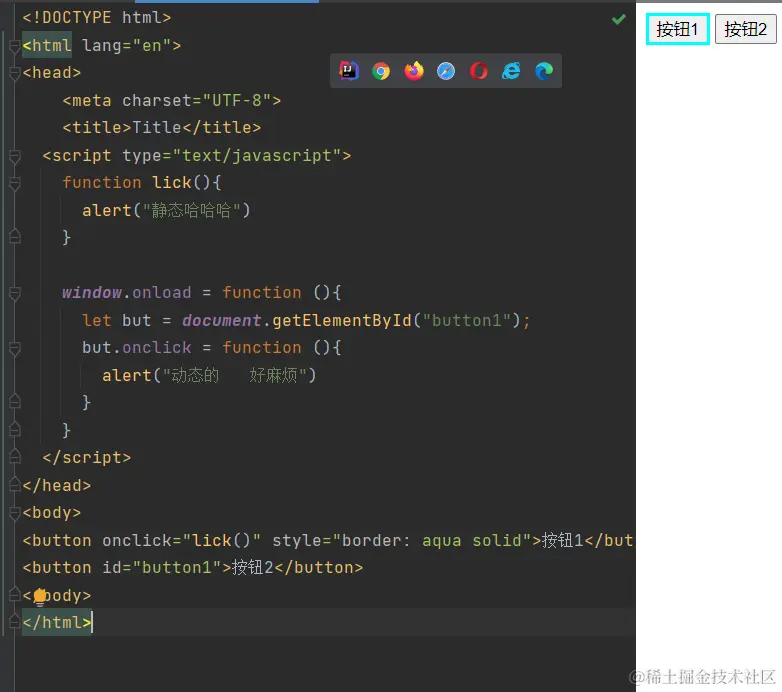Click the alert("静态哈哈哈") call
The height and width of the screenshot is (692, 782).
tap(167, 210)
